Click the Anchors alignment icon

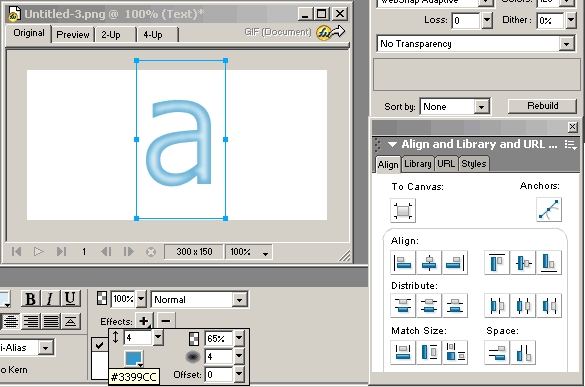[x=549, y=210]
